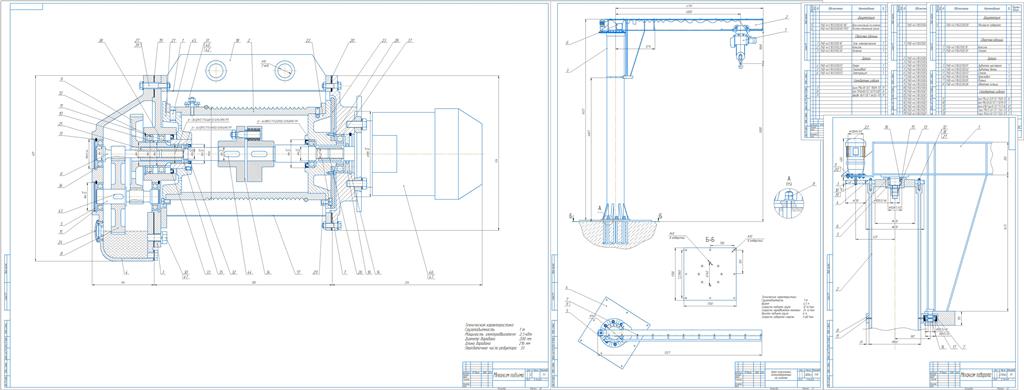Select the title block of the crane sheet
The image size is (1024, 390).
pos(776,374)
